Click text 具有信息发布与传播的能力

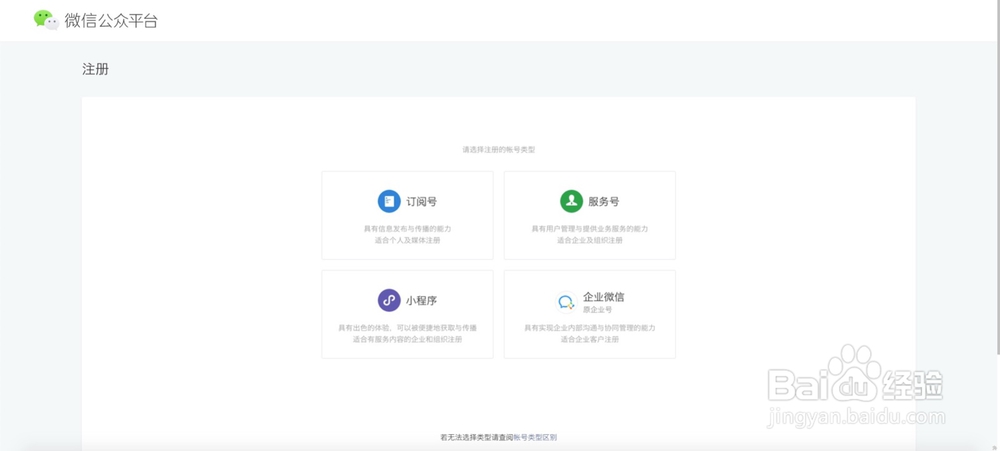click(x=408, y=228)
